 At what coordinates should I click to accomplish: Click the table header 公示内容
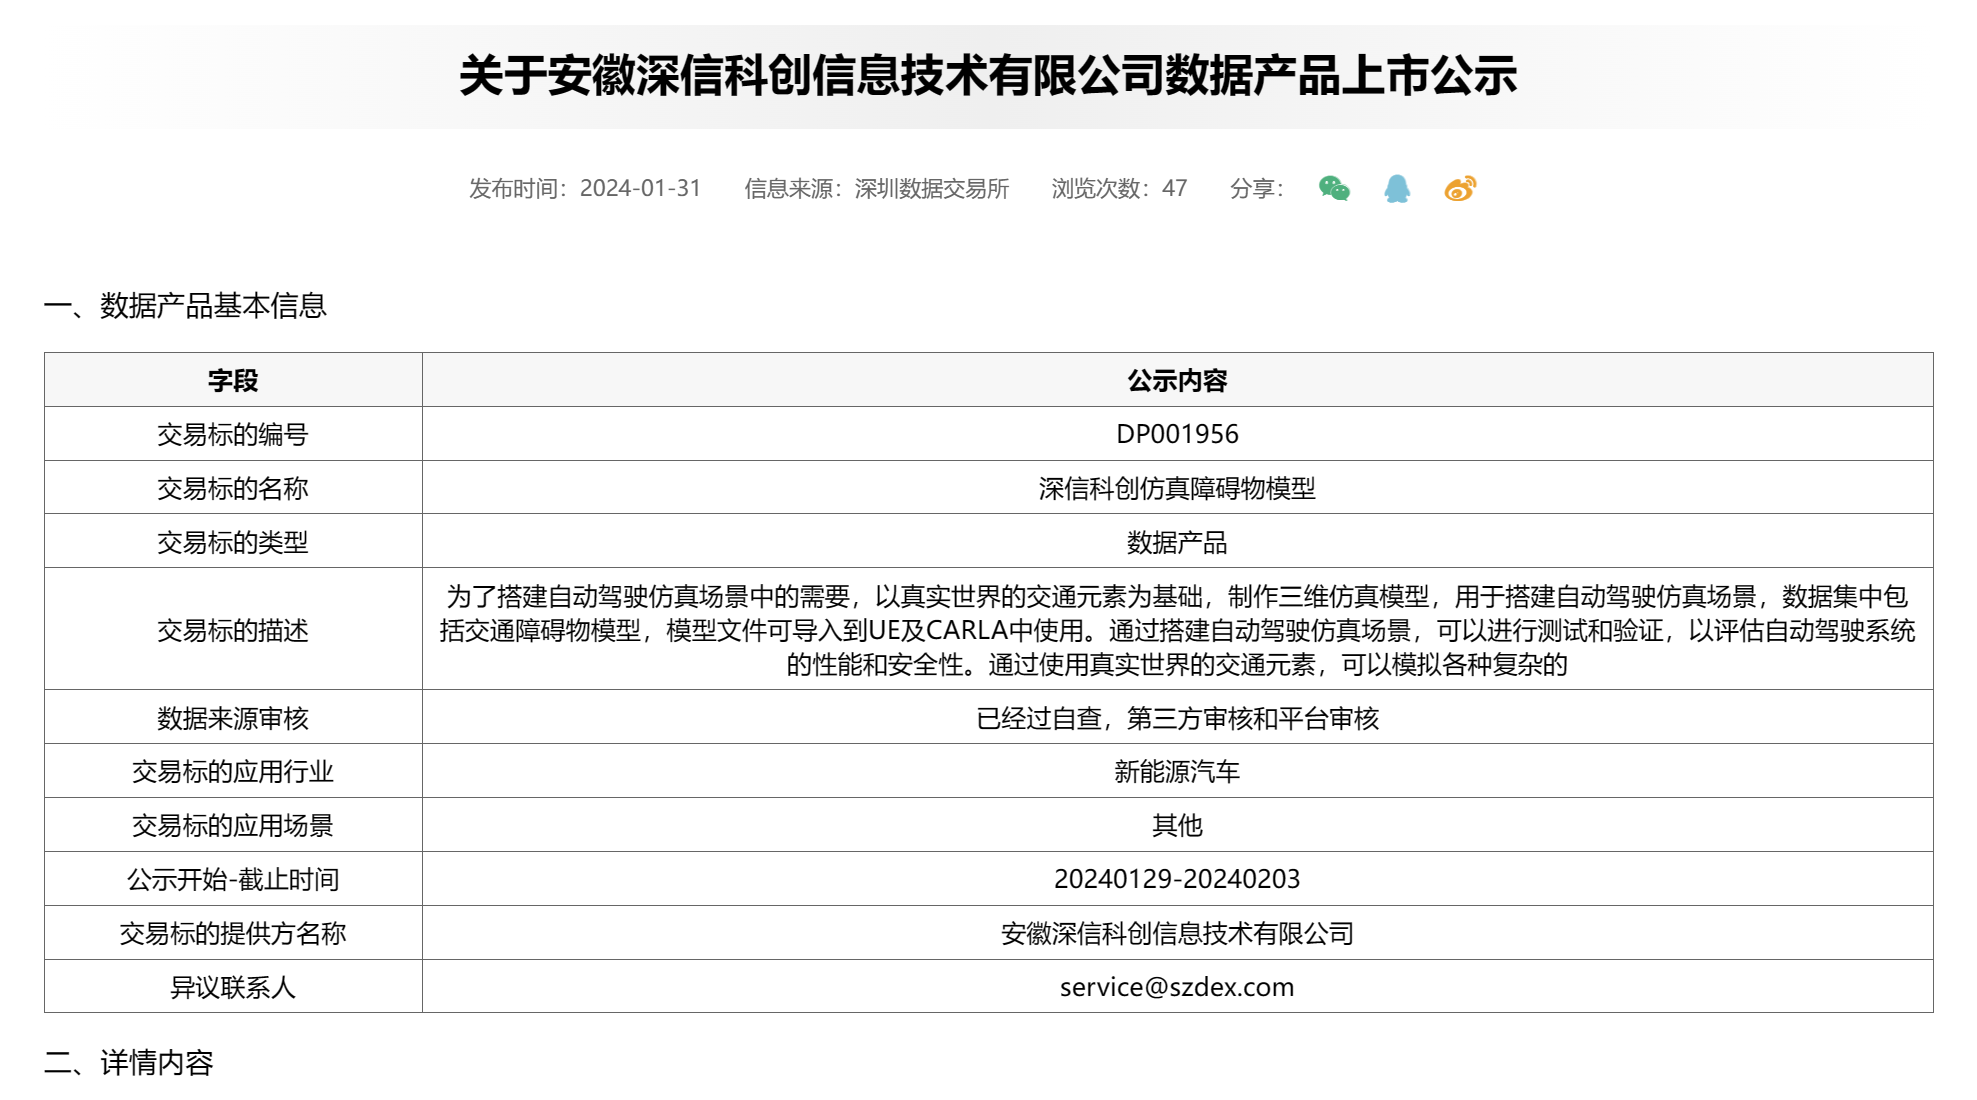click(x=1177, y=380)
